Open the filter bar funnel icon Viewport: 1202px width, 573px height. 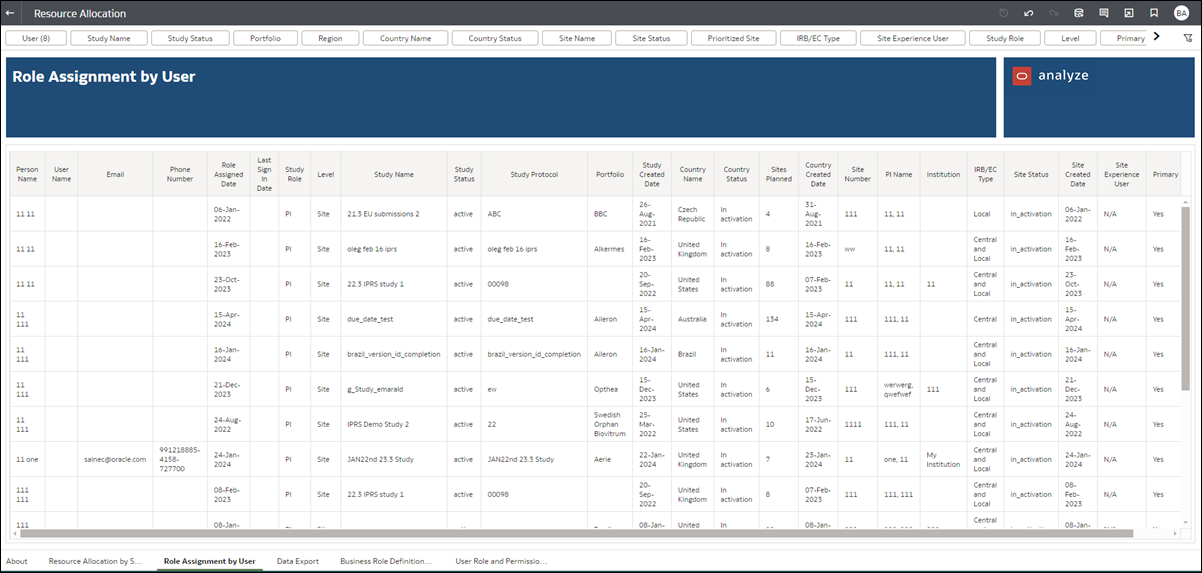(1188, 38)
